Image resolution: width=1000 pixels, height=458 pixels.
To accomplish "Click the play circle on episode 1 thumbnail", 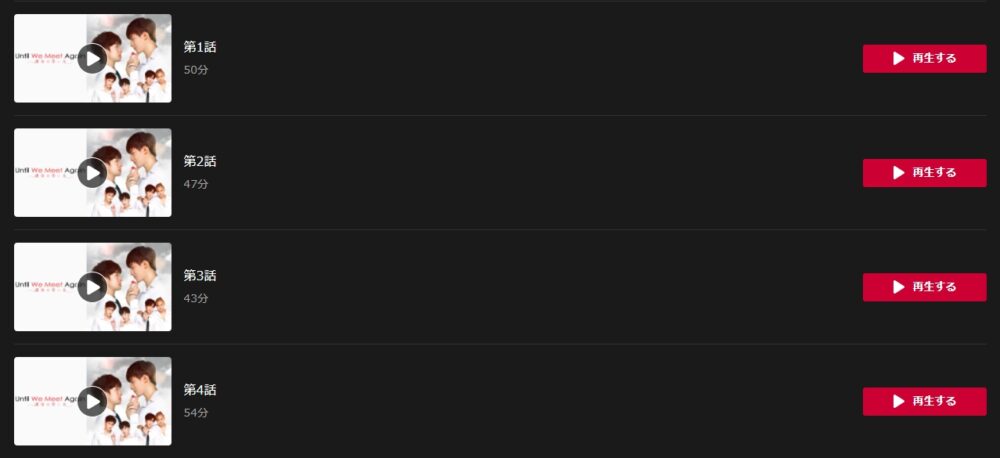I will click(x=92, y=59).
